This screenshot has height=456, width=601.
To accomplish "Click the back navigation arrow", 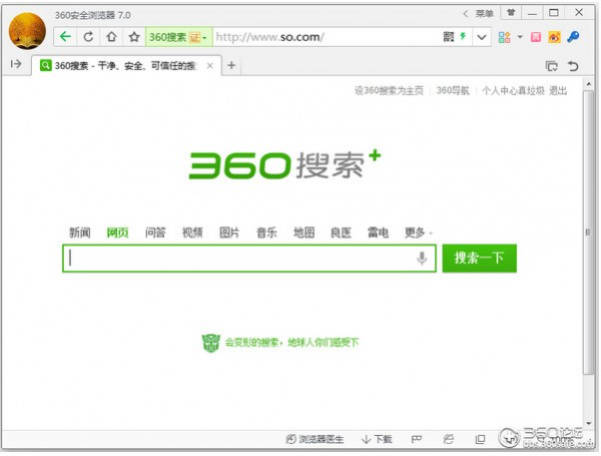I will [66, 37].
